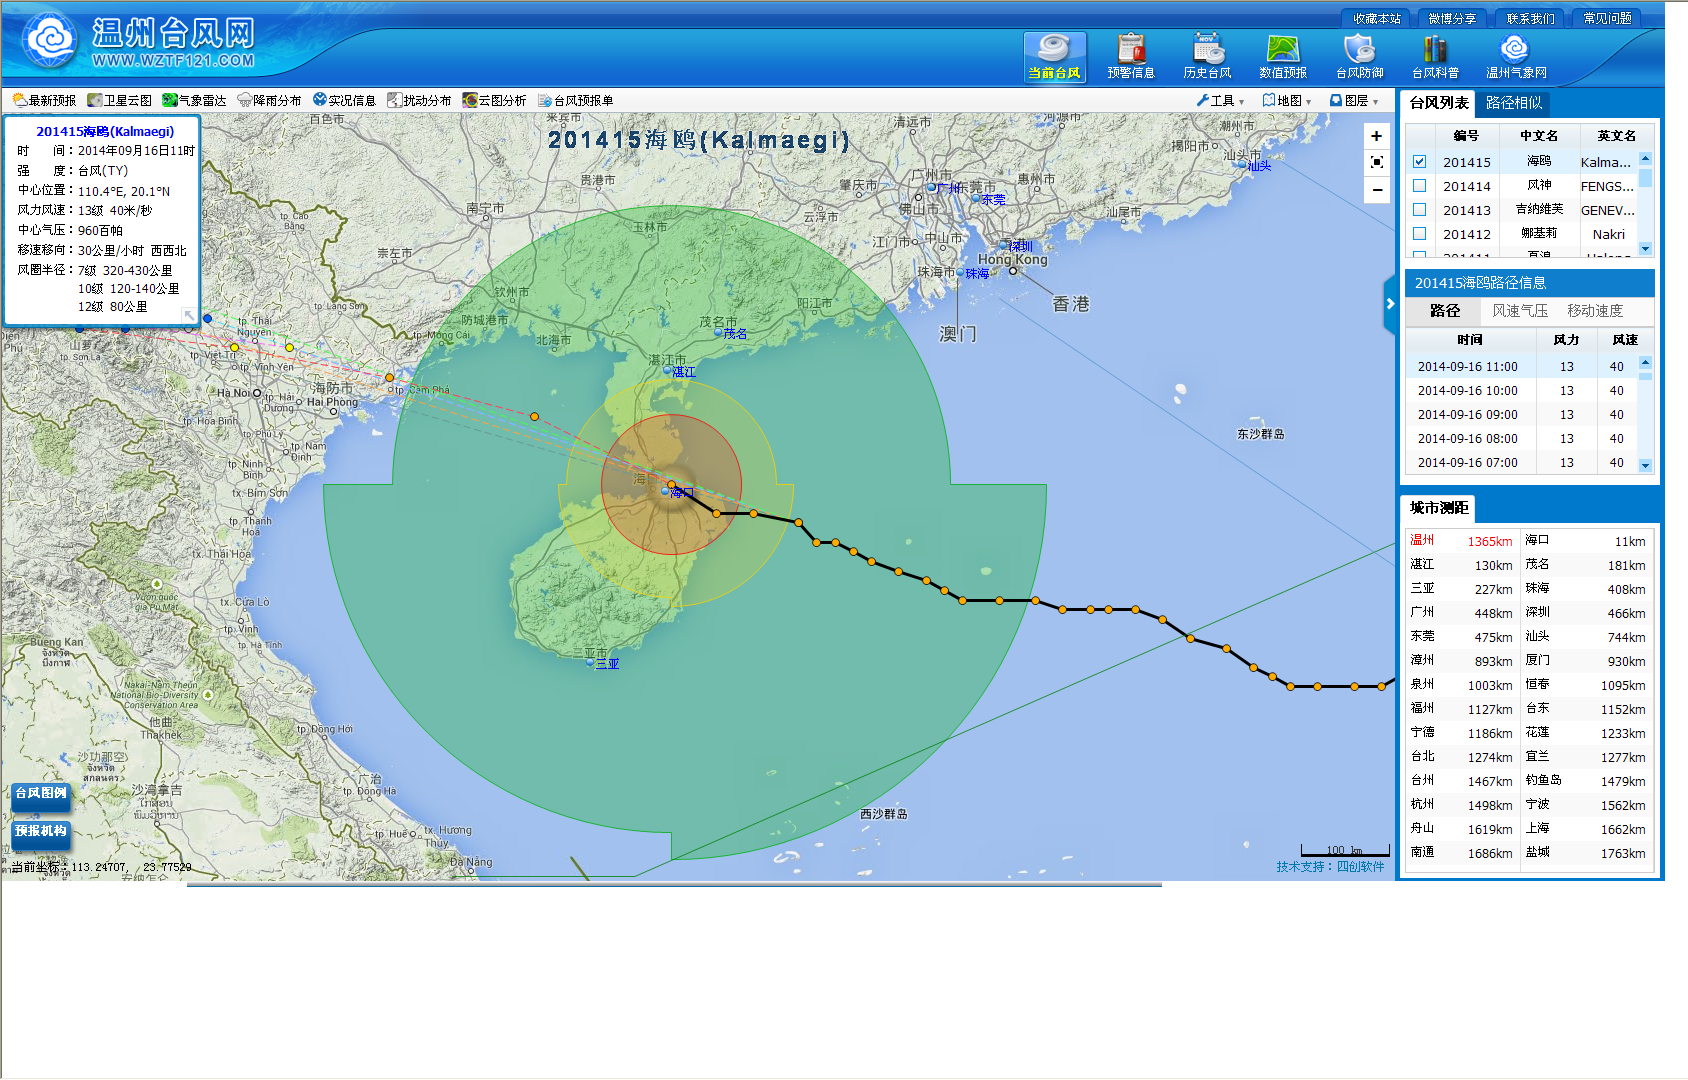
Task: Open the 台风科普 typhoon science icon
Action: coord(1435,56)
